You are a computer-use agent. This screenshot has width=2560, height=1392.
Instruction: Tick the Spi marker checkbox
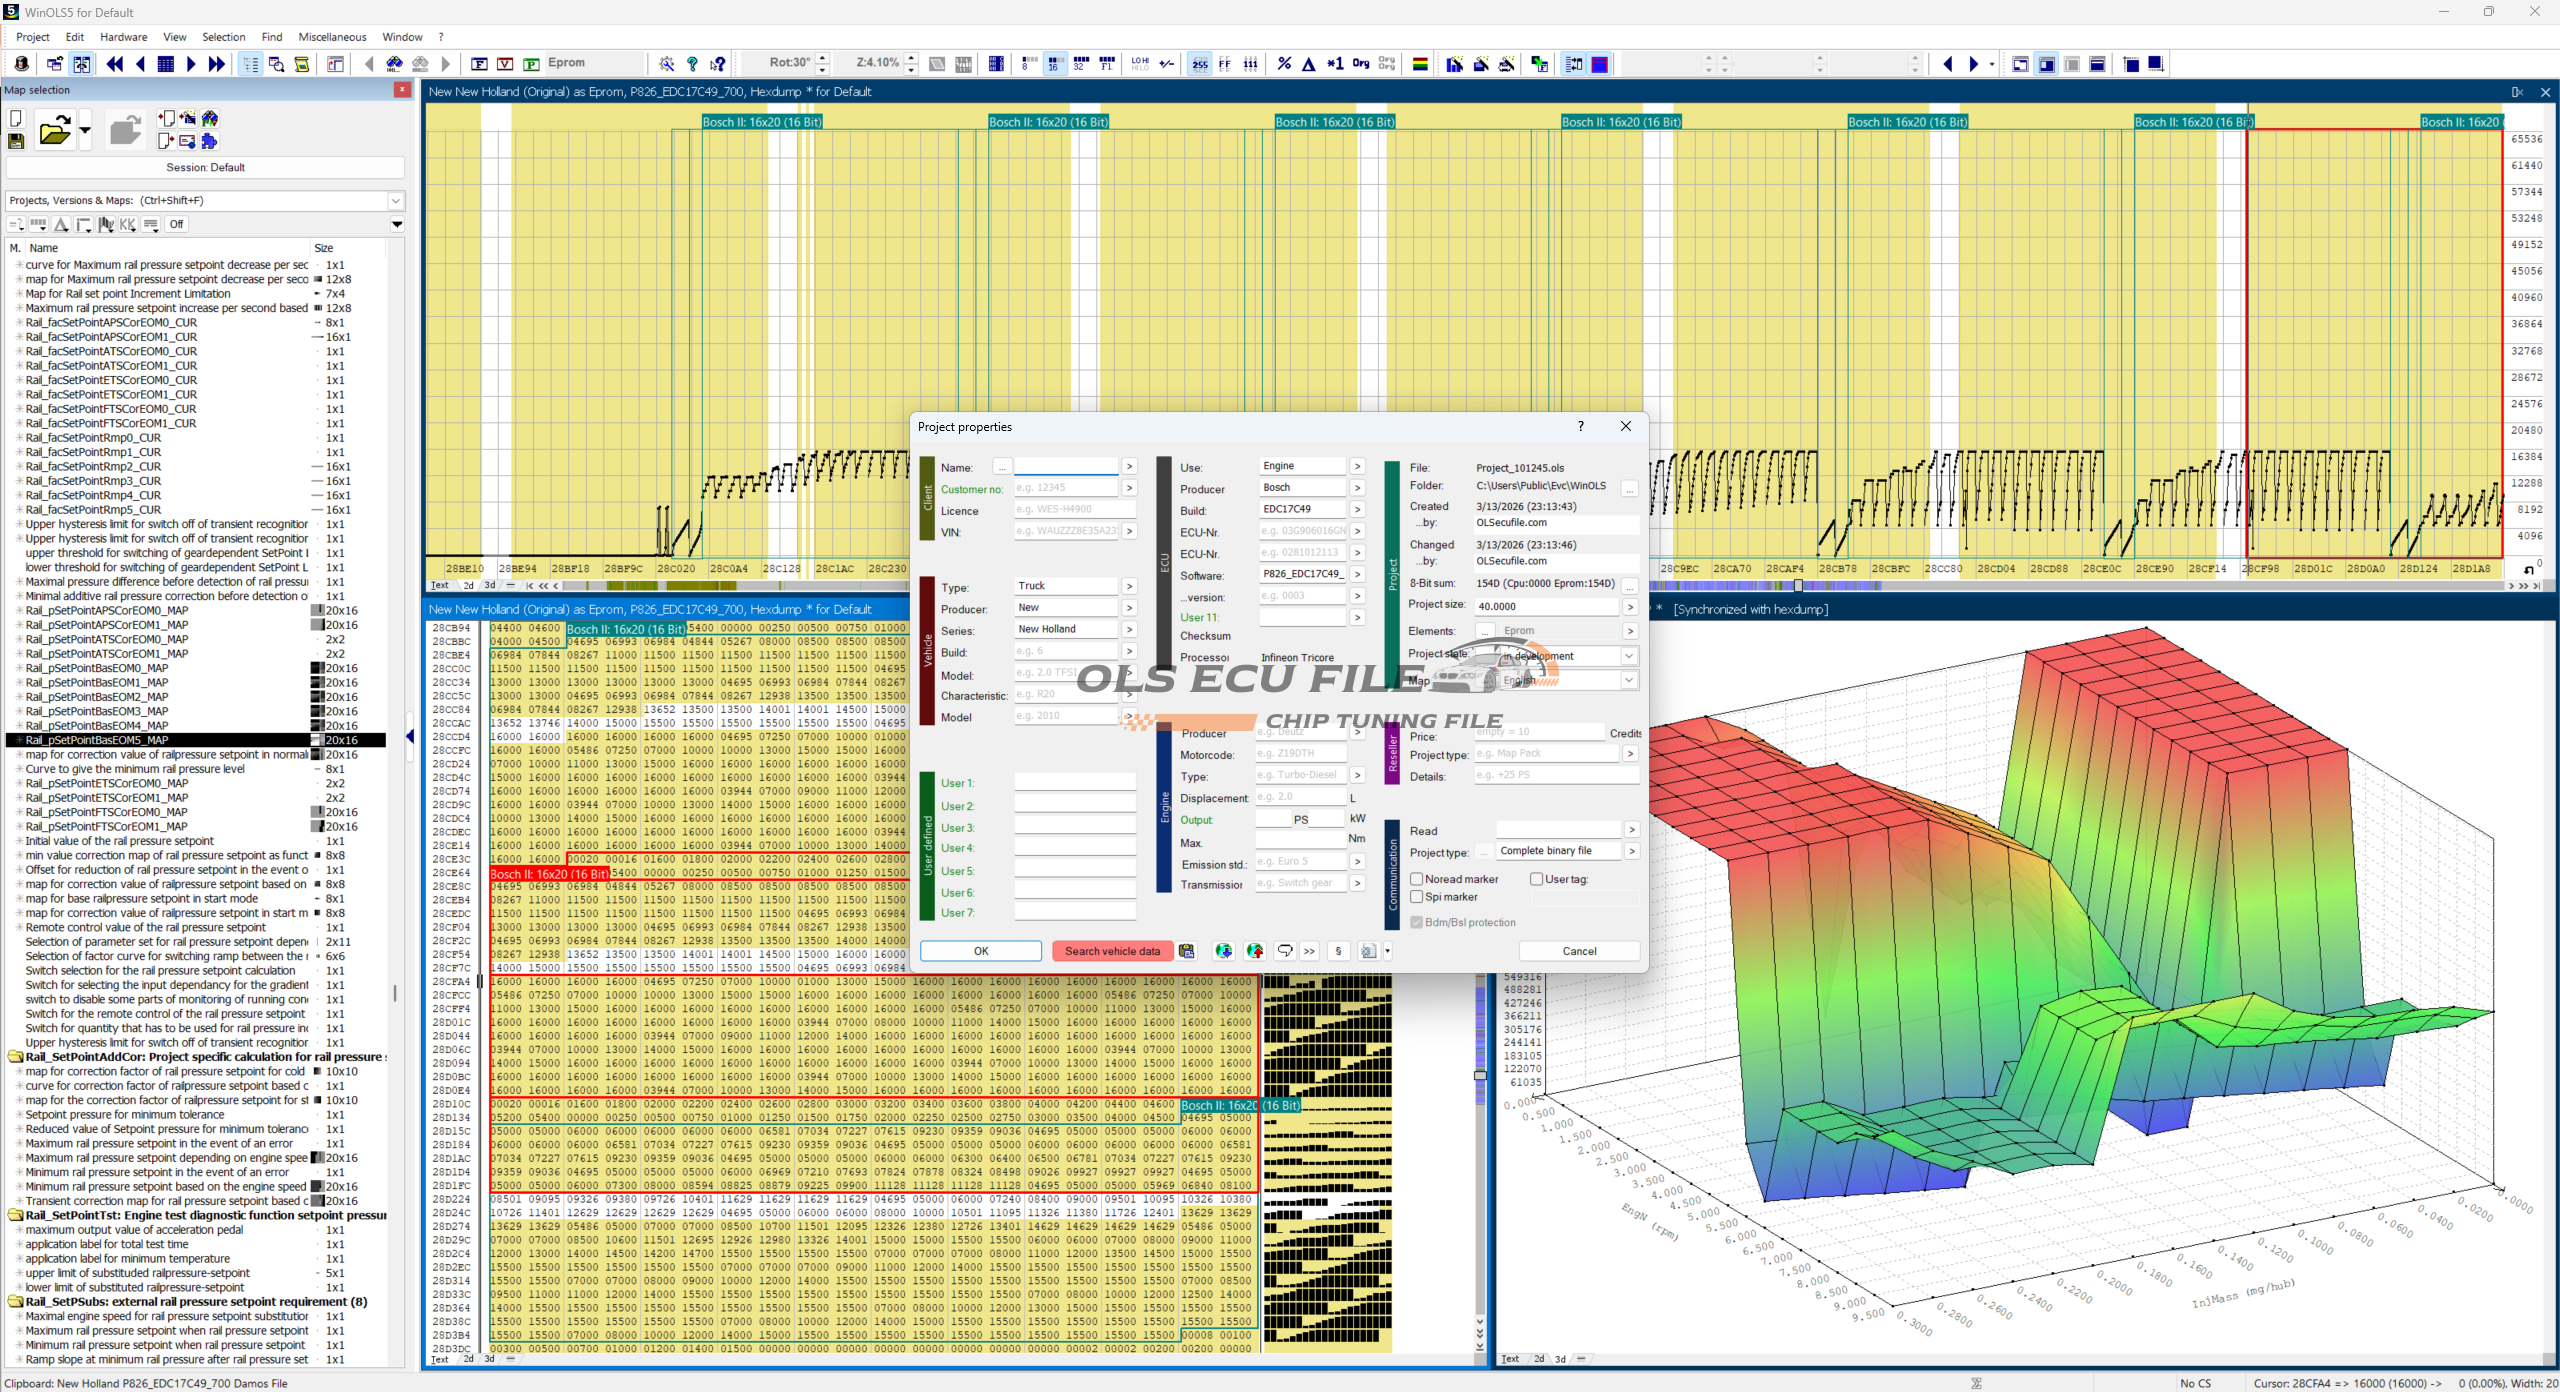pyautogui.click(x=1416, y=897)
